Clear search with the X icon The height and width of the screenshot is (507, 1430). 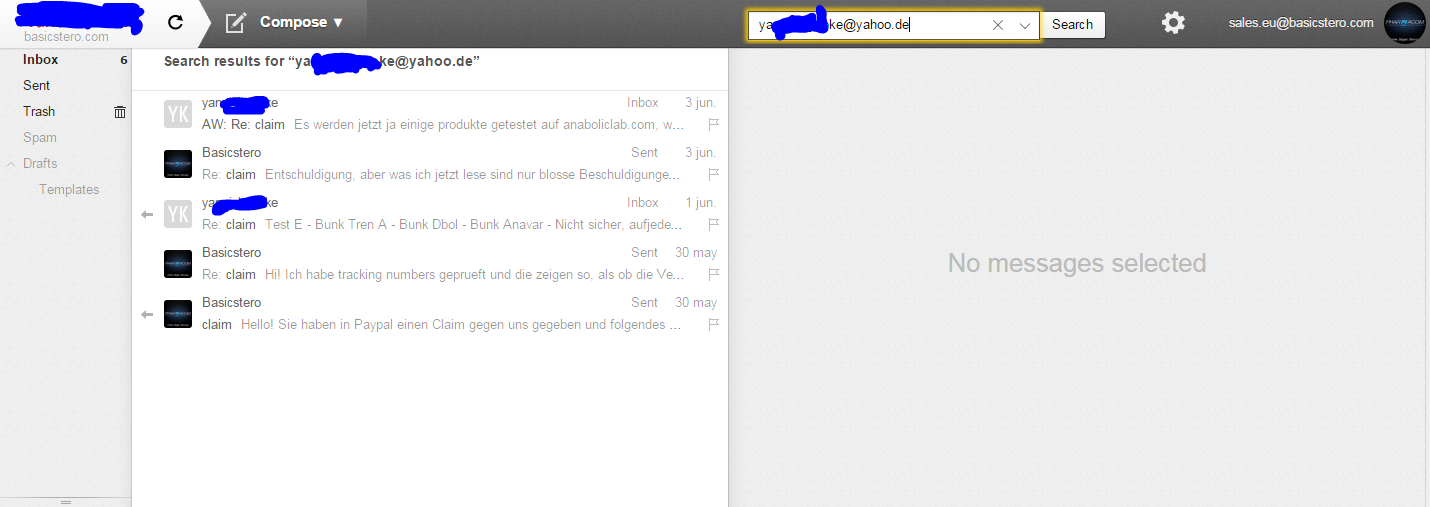pos(997,25)
